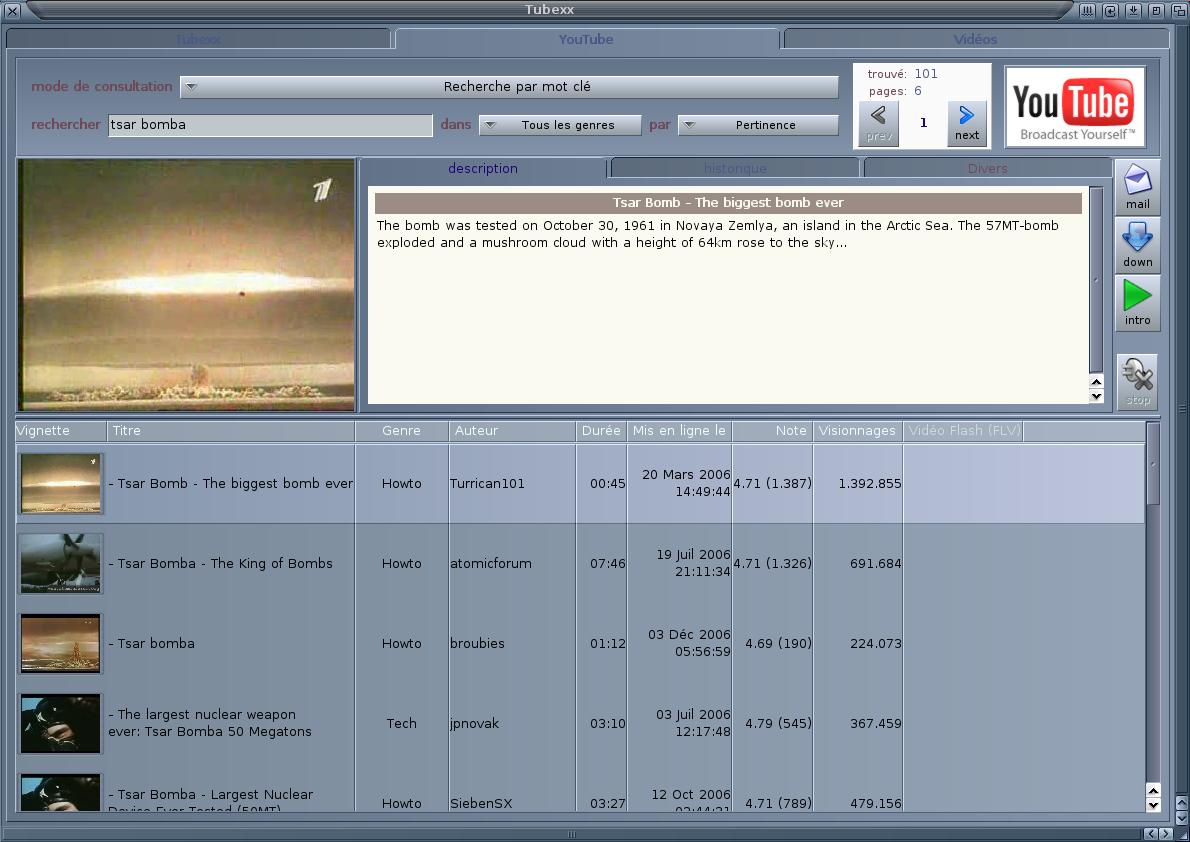This screenshot has height=842, width=1190.
Task: Click the rechercher search field
Action: 270,125
